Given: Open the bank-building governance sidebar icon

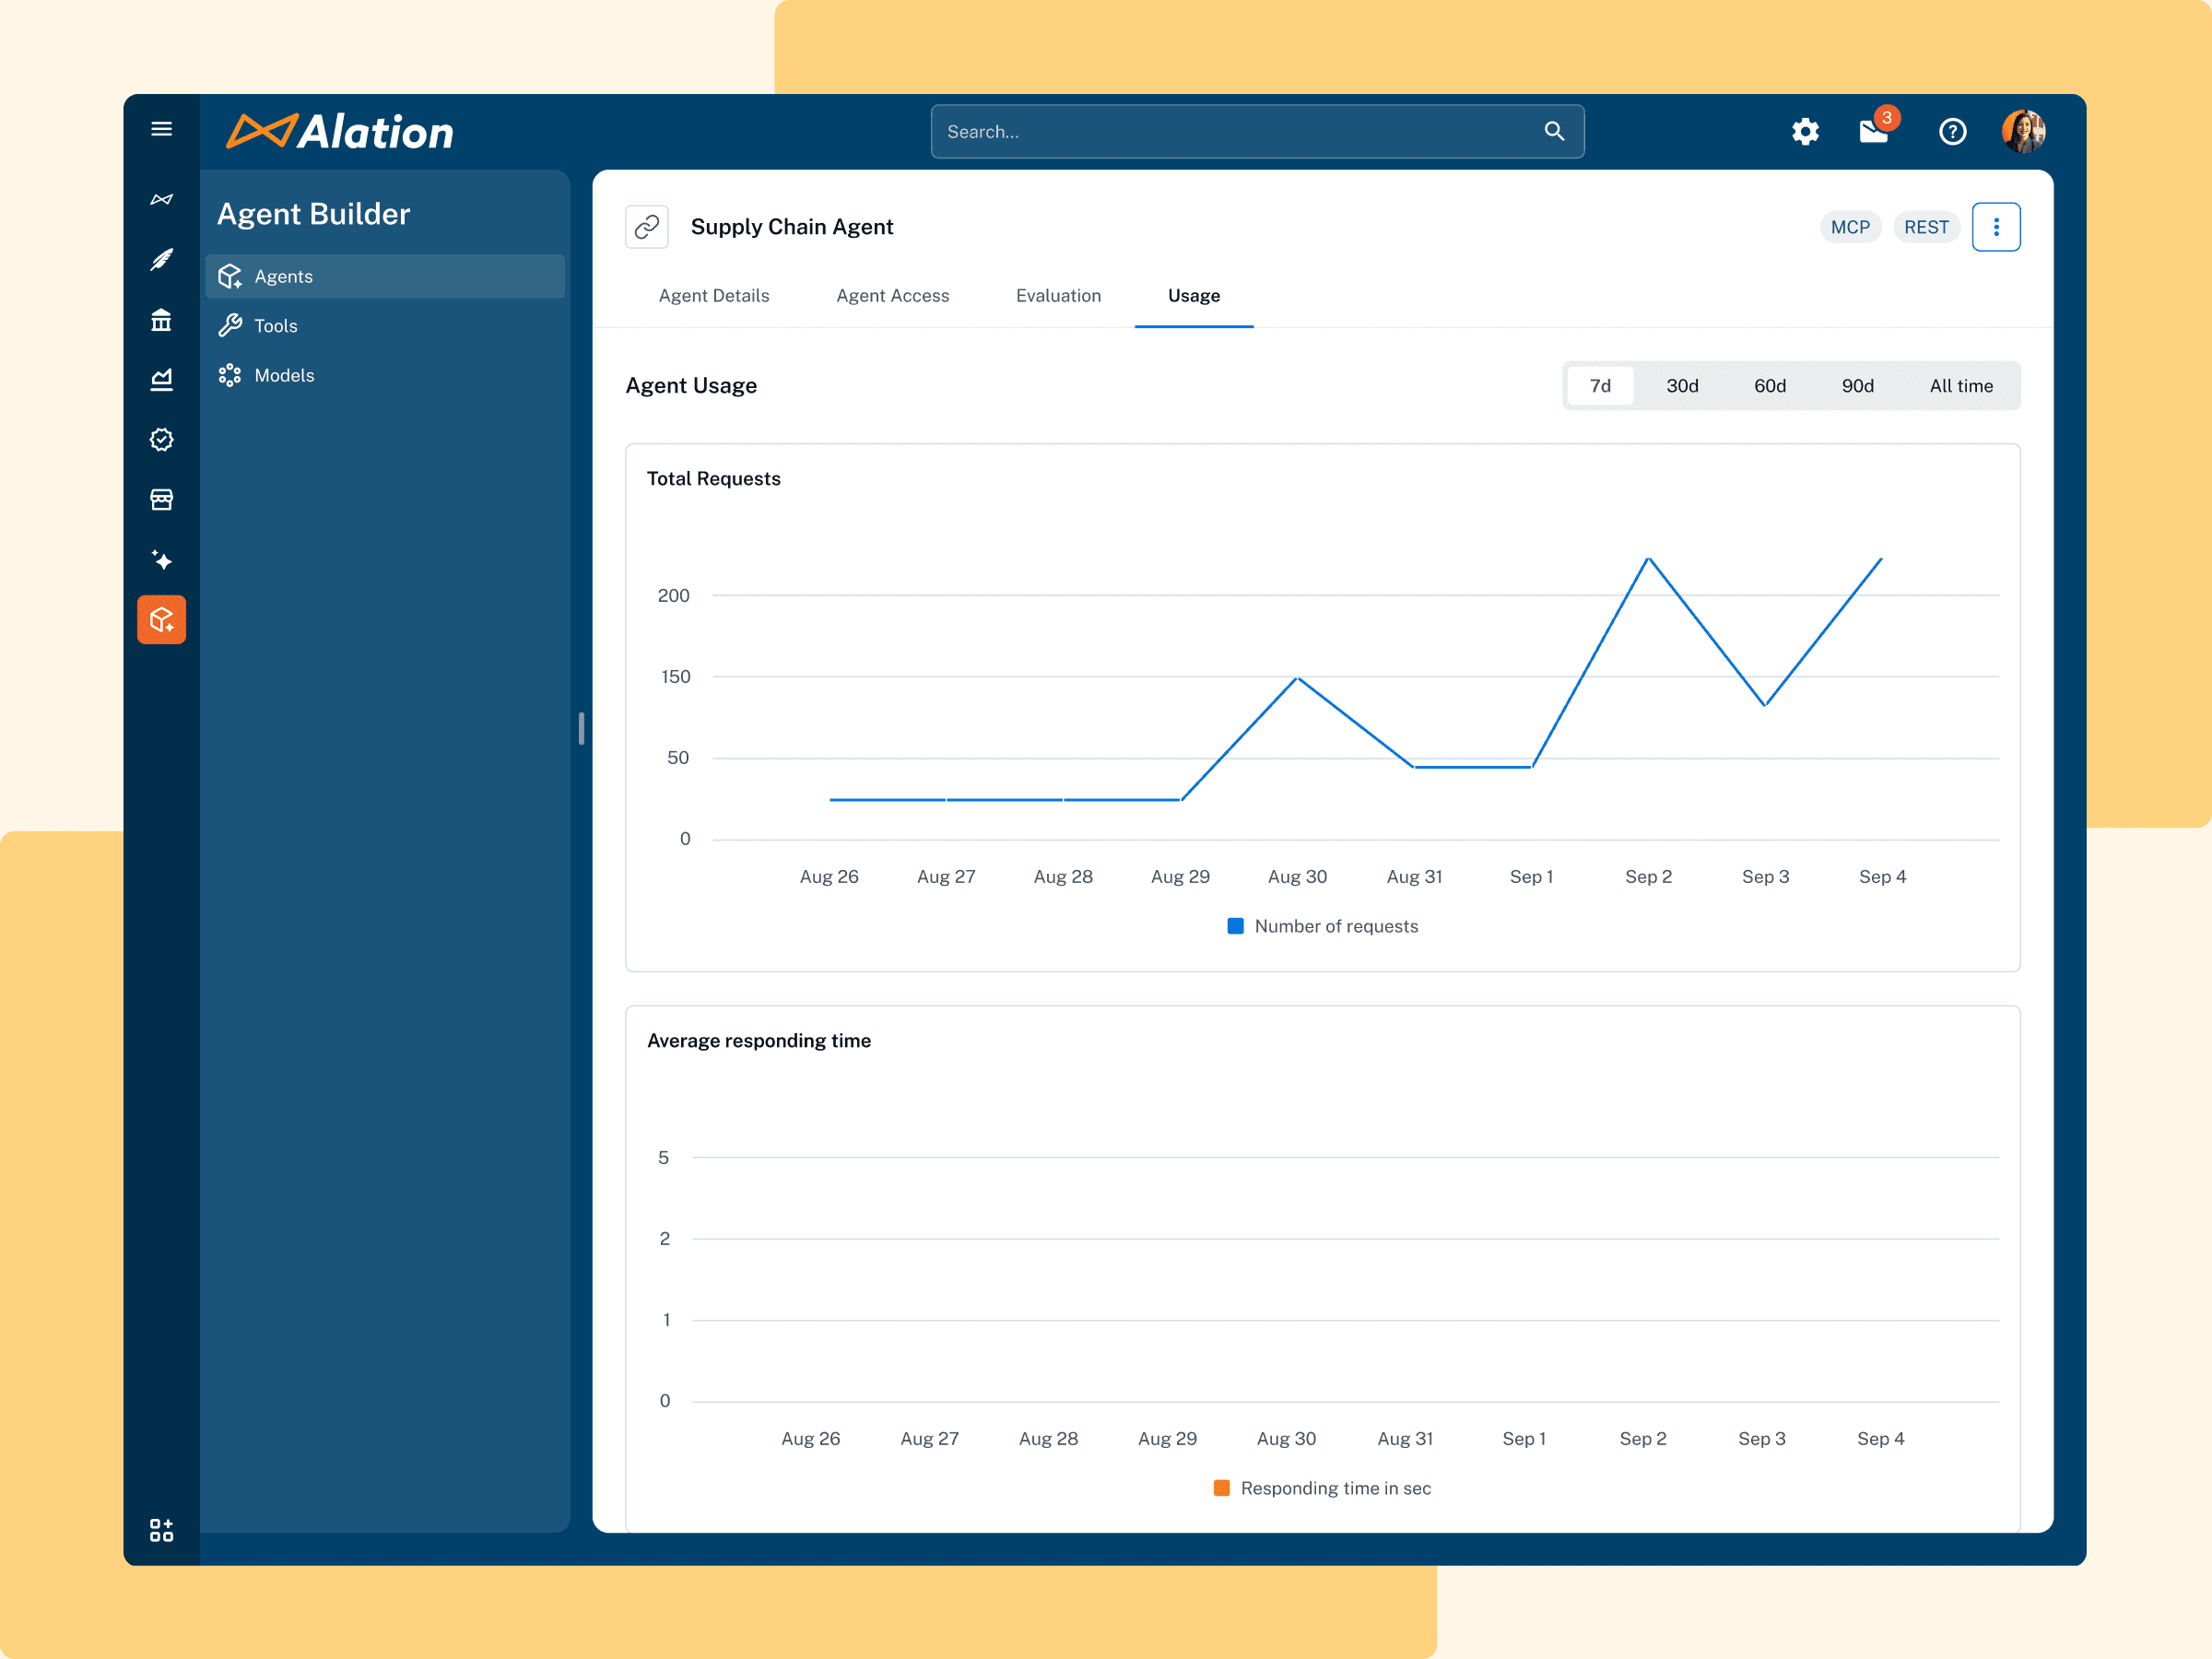Looking at the screenshot, I should (161, 320).
